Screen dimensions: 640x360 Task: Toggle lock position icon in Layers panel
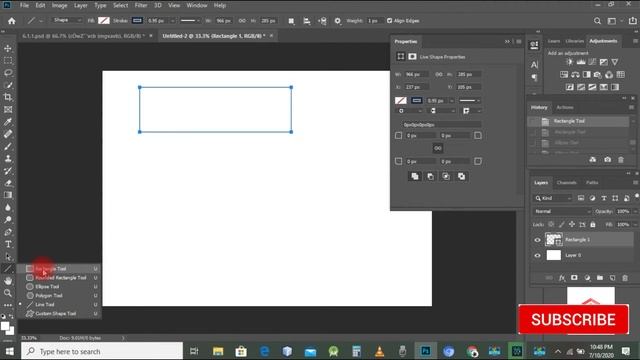pyautogui.click(x=572, y=224)
